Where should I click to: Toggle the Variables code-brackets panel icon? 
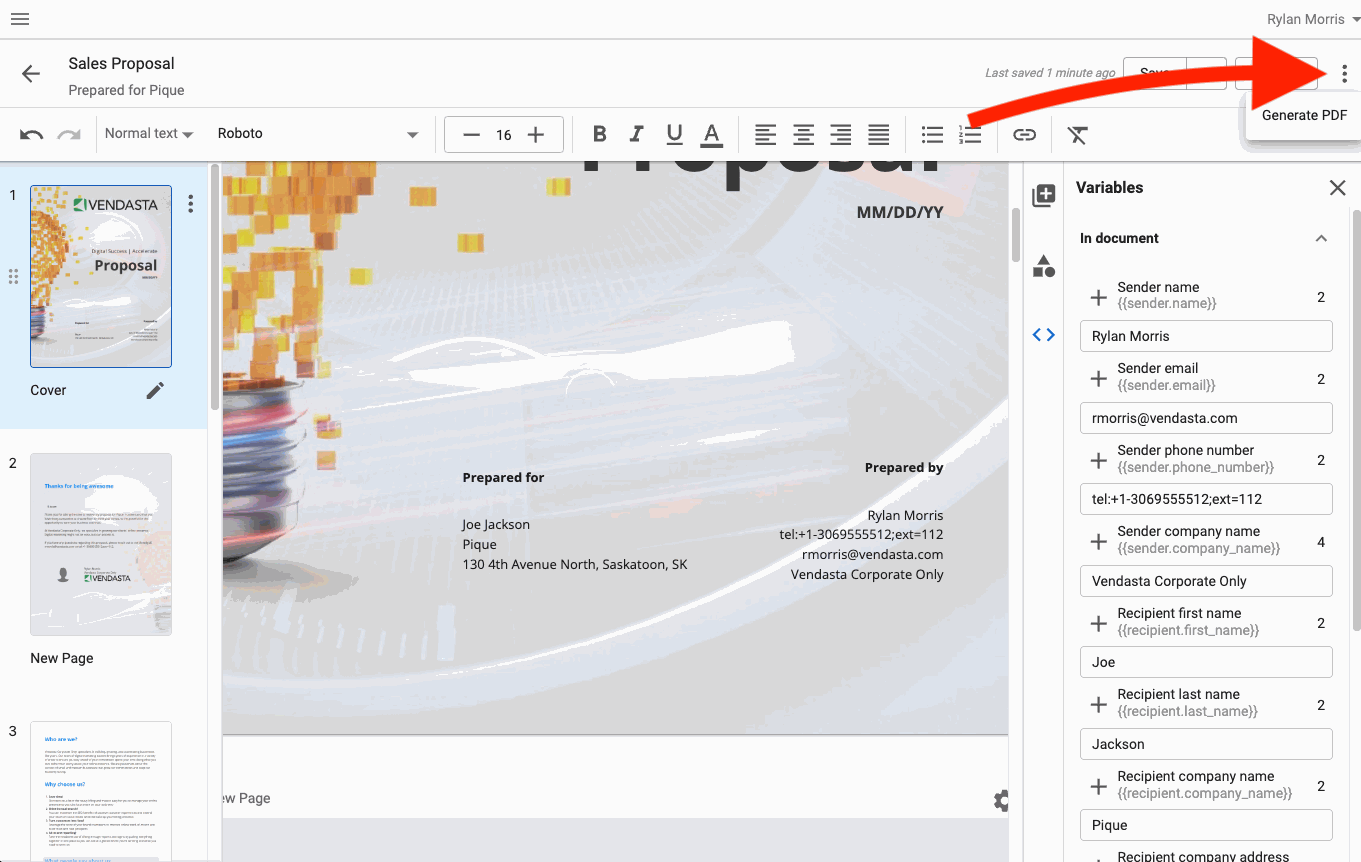(x=1044, y=335)
